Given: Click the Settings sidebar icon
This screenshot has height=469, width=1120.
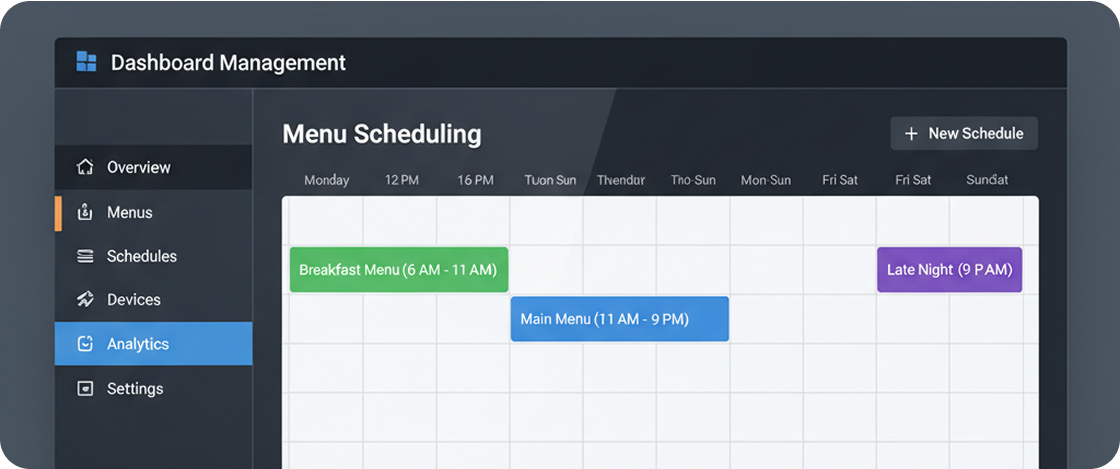Looking at the screenshot, I should tap(85, 388).
